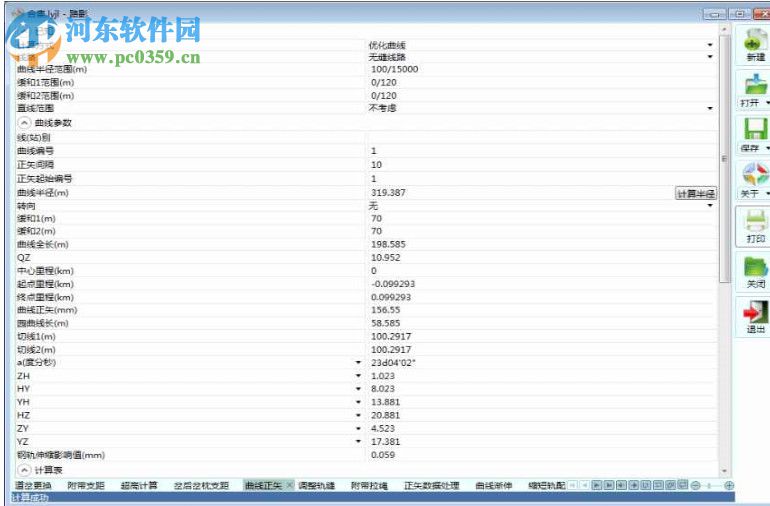Open the YH row dropdown arrow
This screenshot has width=770, height=506.
tap(358, 402)
